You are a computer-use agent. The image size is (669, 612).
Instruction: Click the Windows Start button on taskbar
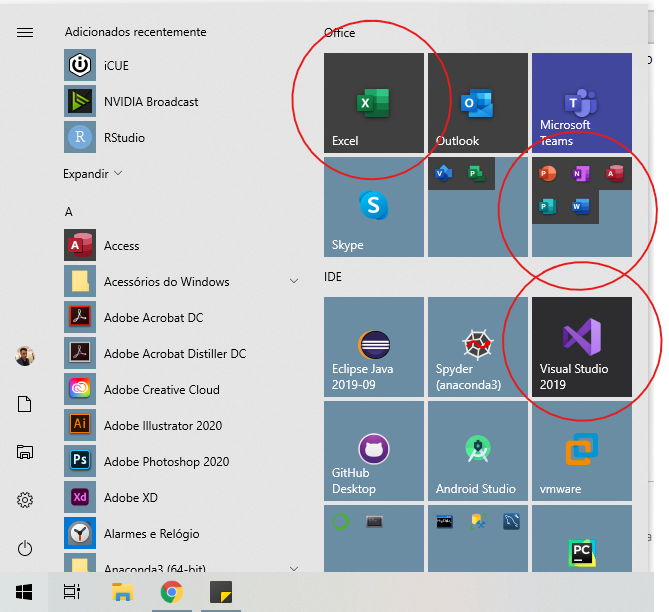click(24, 592)
